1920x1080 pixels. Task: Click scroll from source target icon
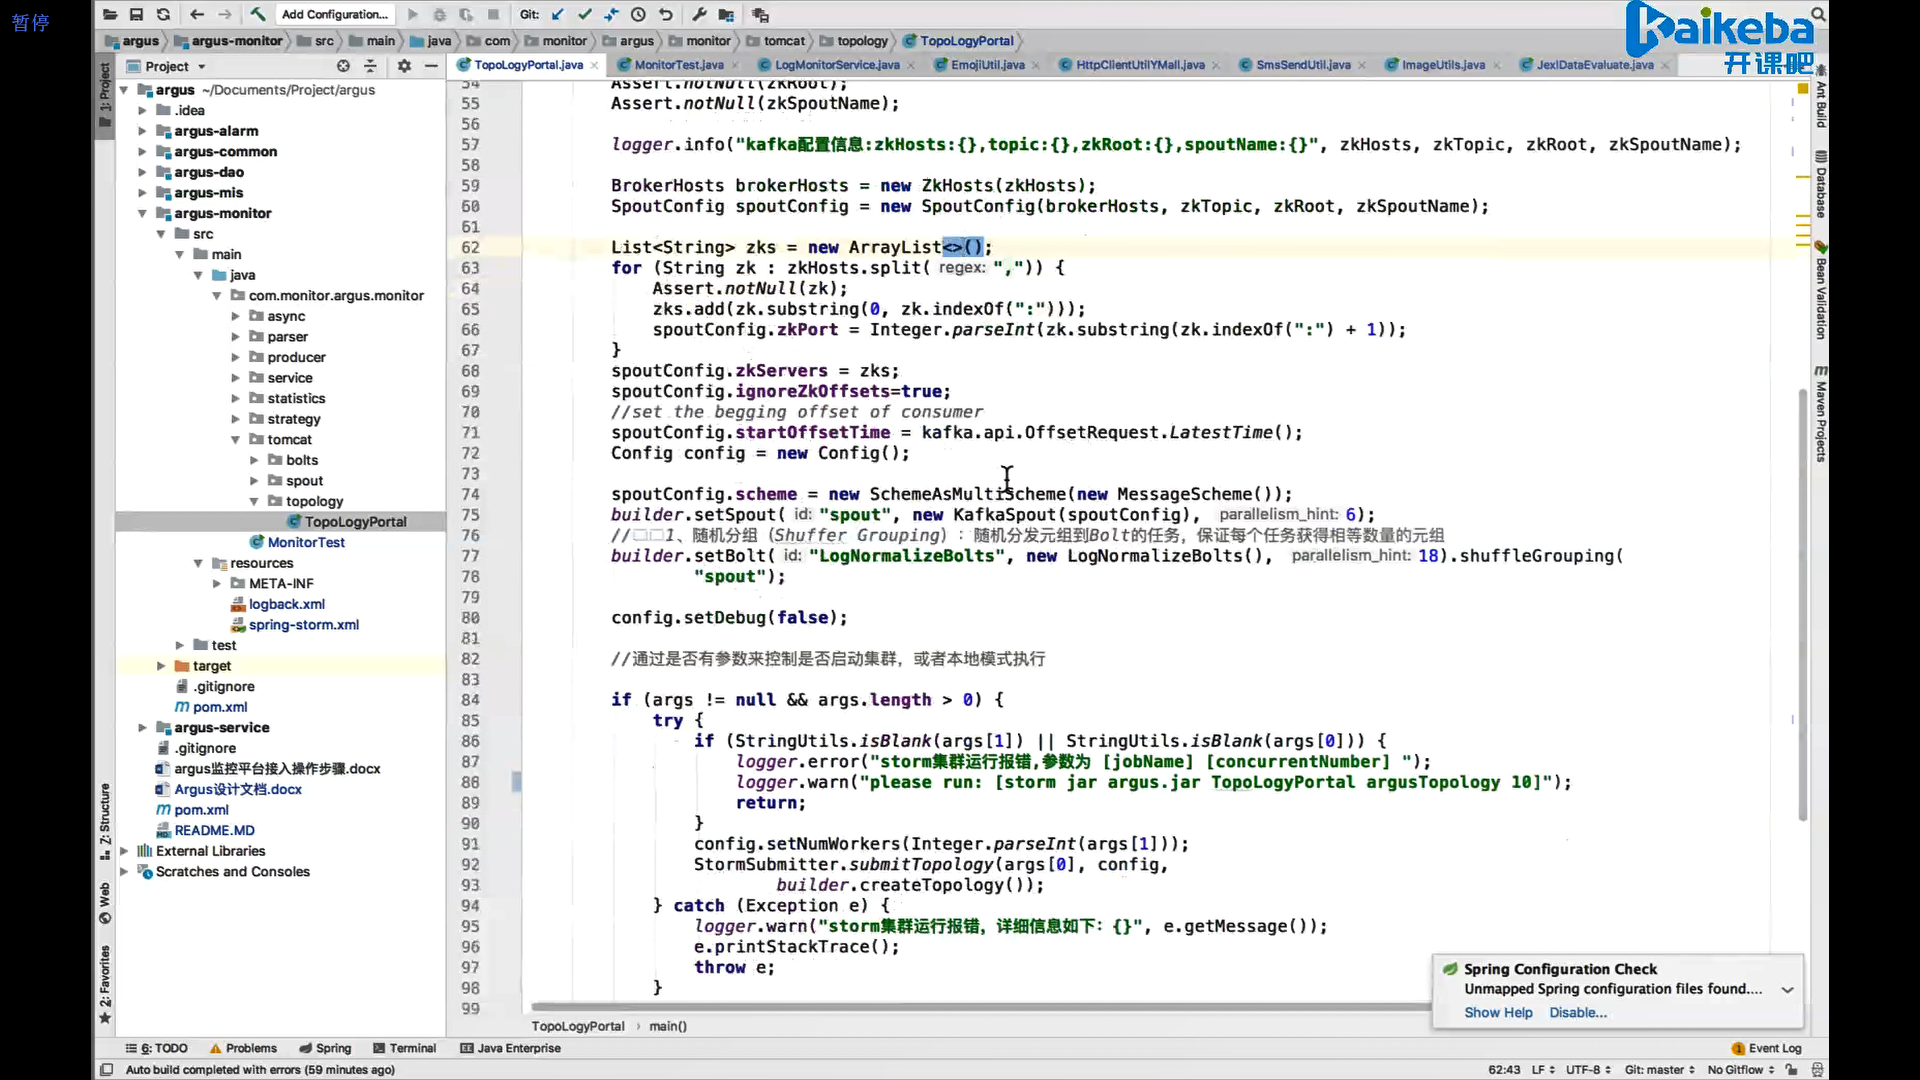click(343, 66)
